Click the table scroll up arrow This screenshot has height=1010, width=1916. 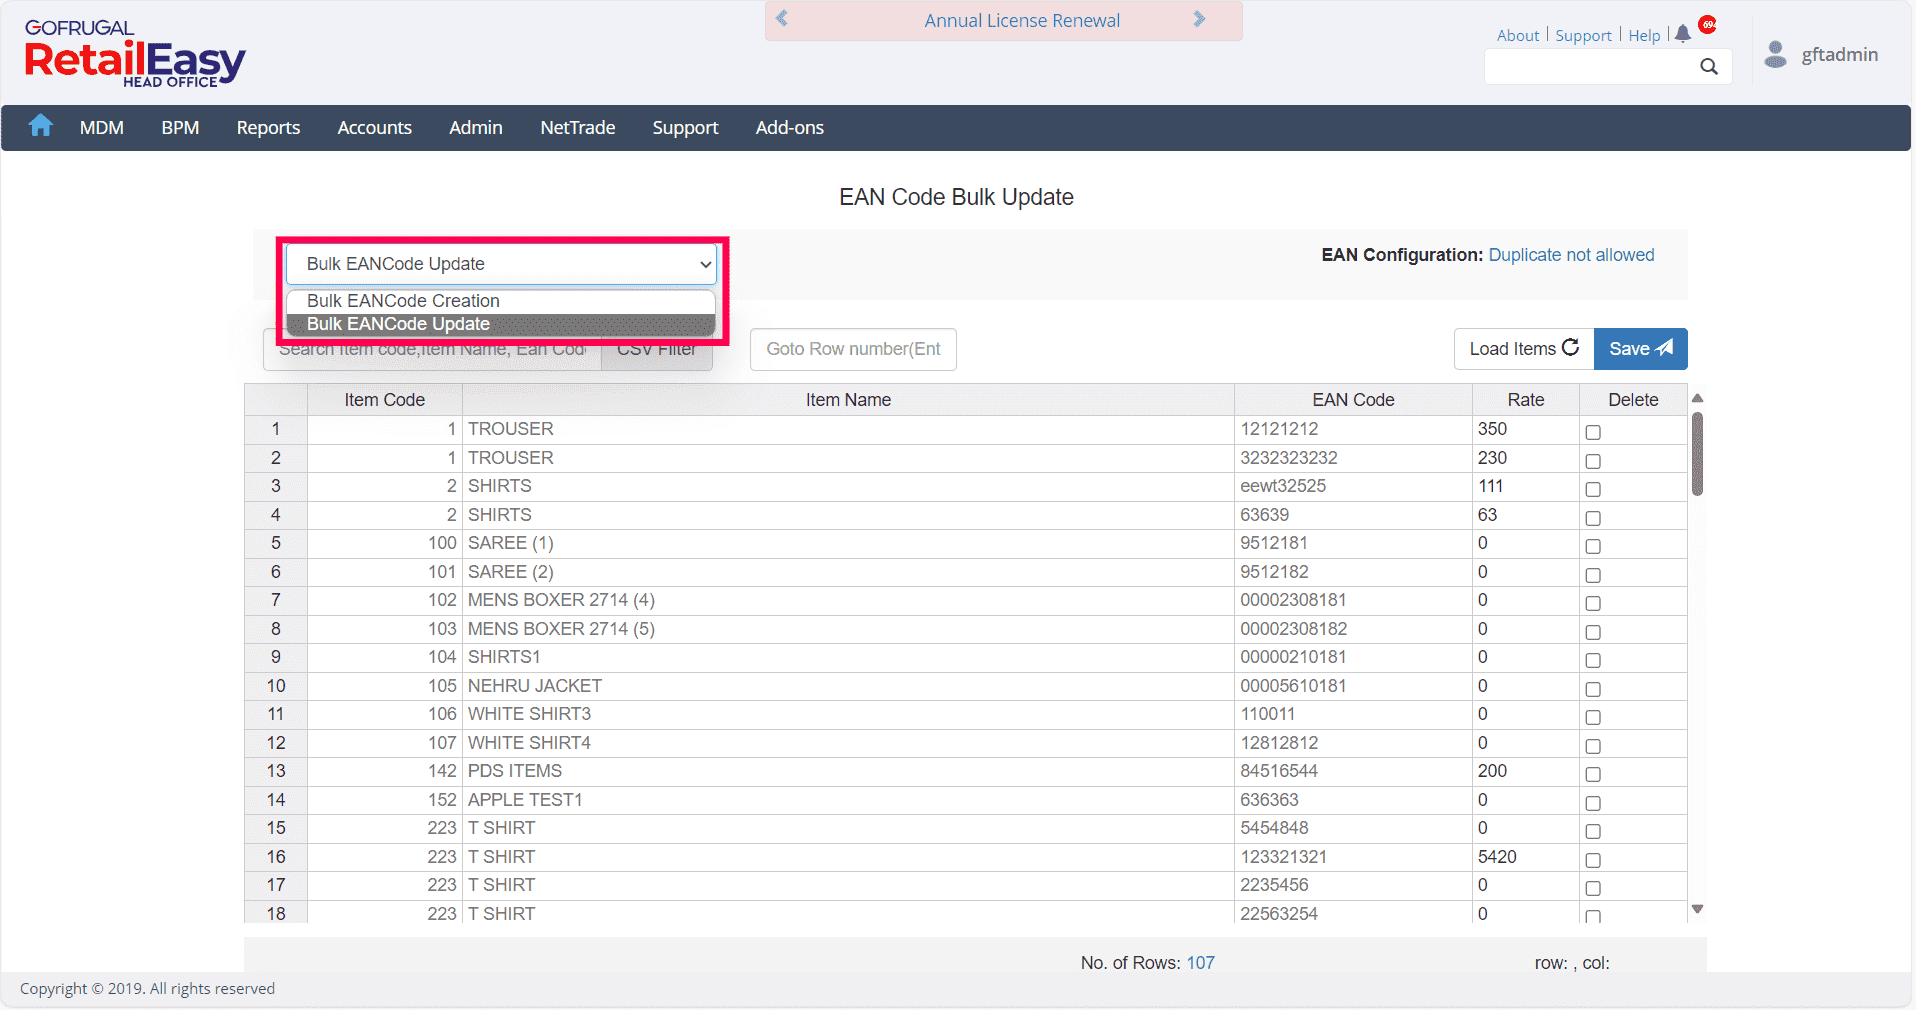point(1697,398)
